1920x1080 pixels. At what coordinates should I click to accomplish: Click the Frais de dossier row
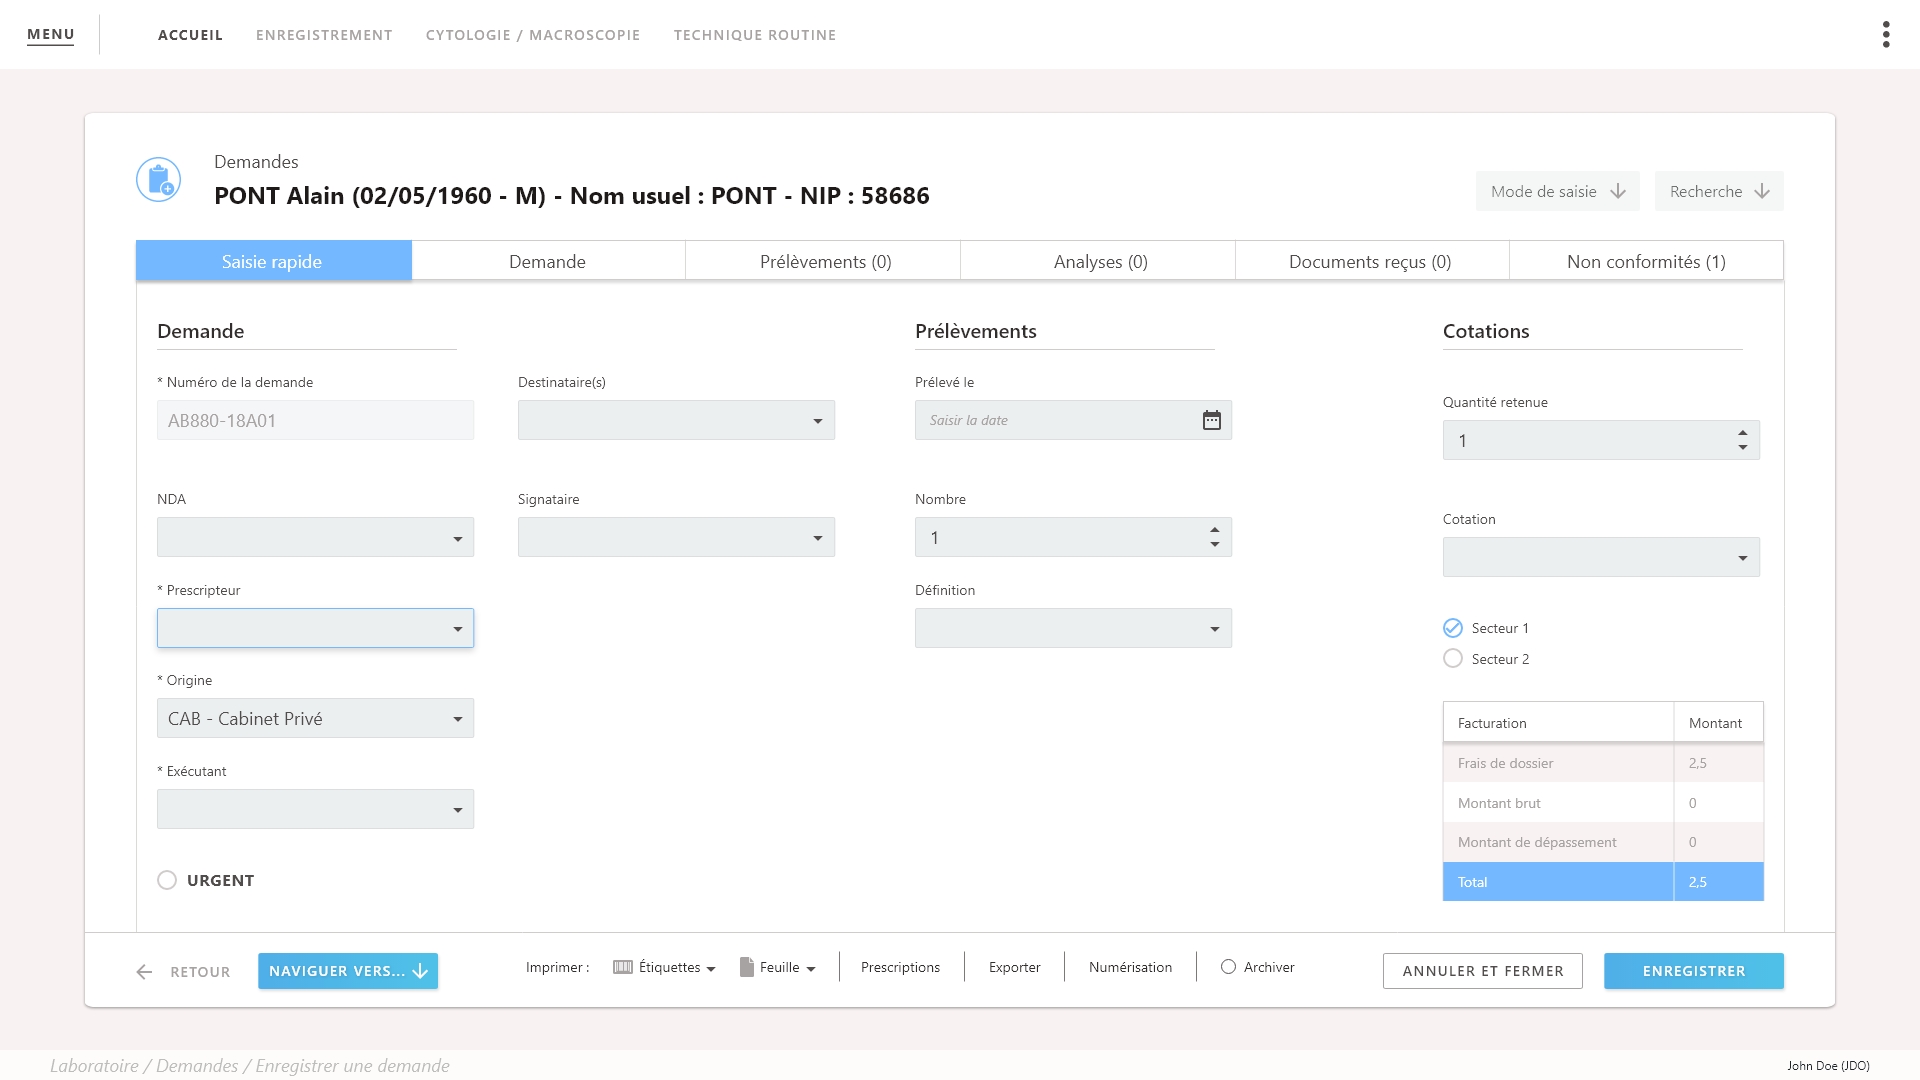tap(1603, 763)
